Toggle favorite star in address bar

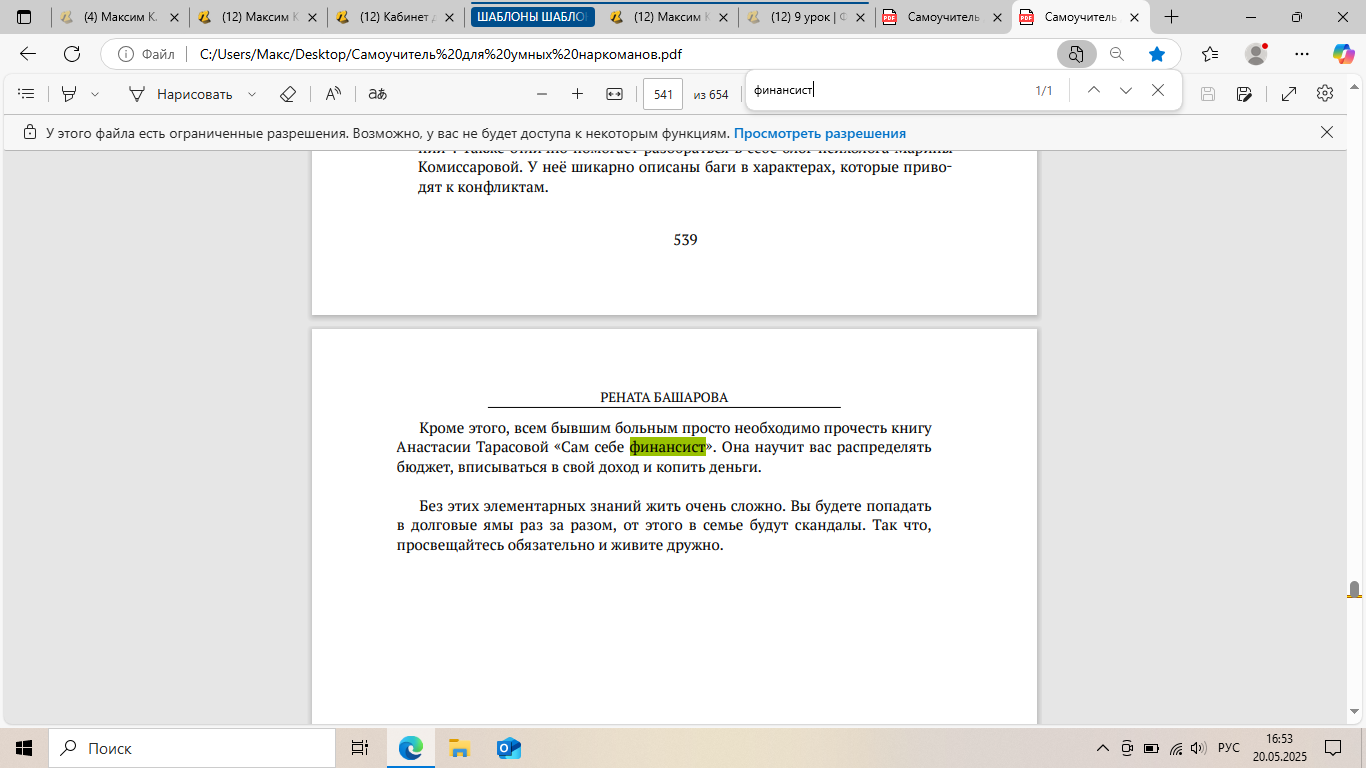[x=1157, y=54]
